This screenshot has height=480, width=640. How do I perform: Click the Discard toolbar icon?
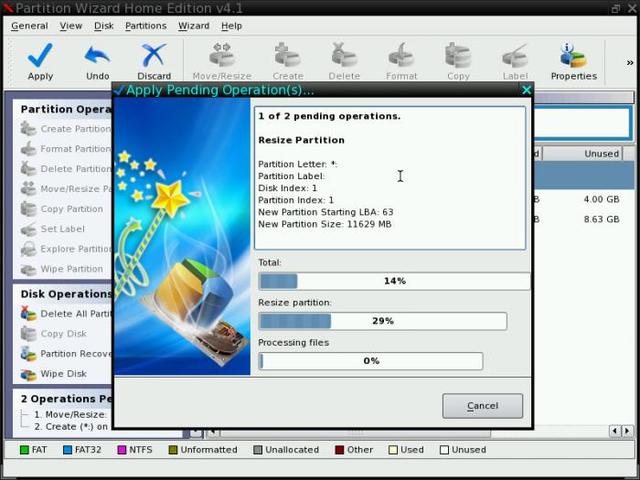point(154,55)
